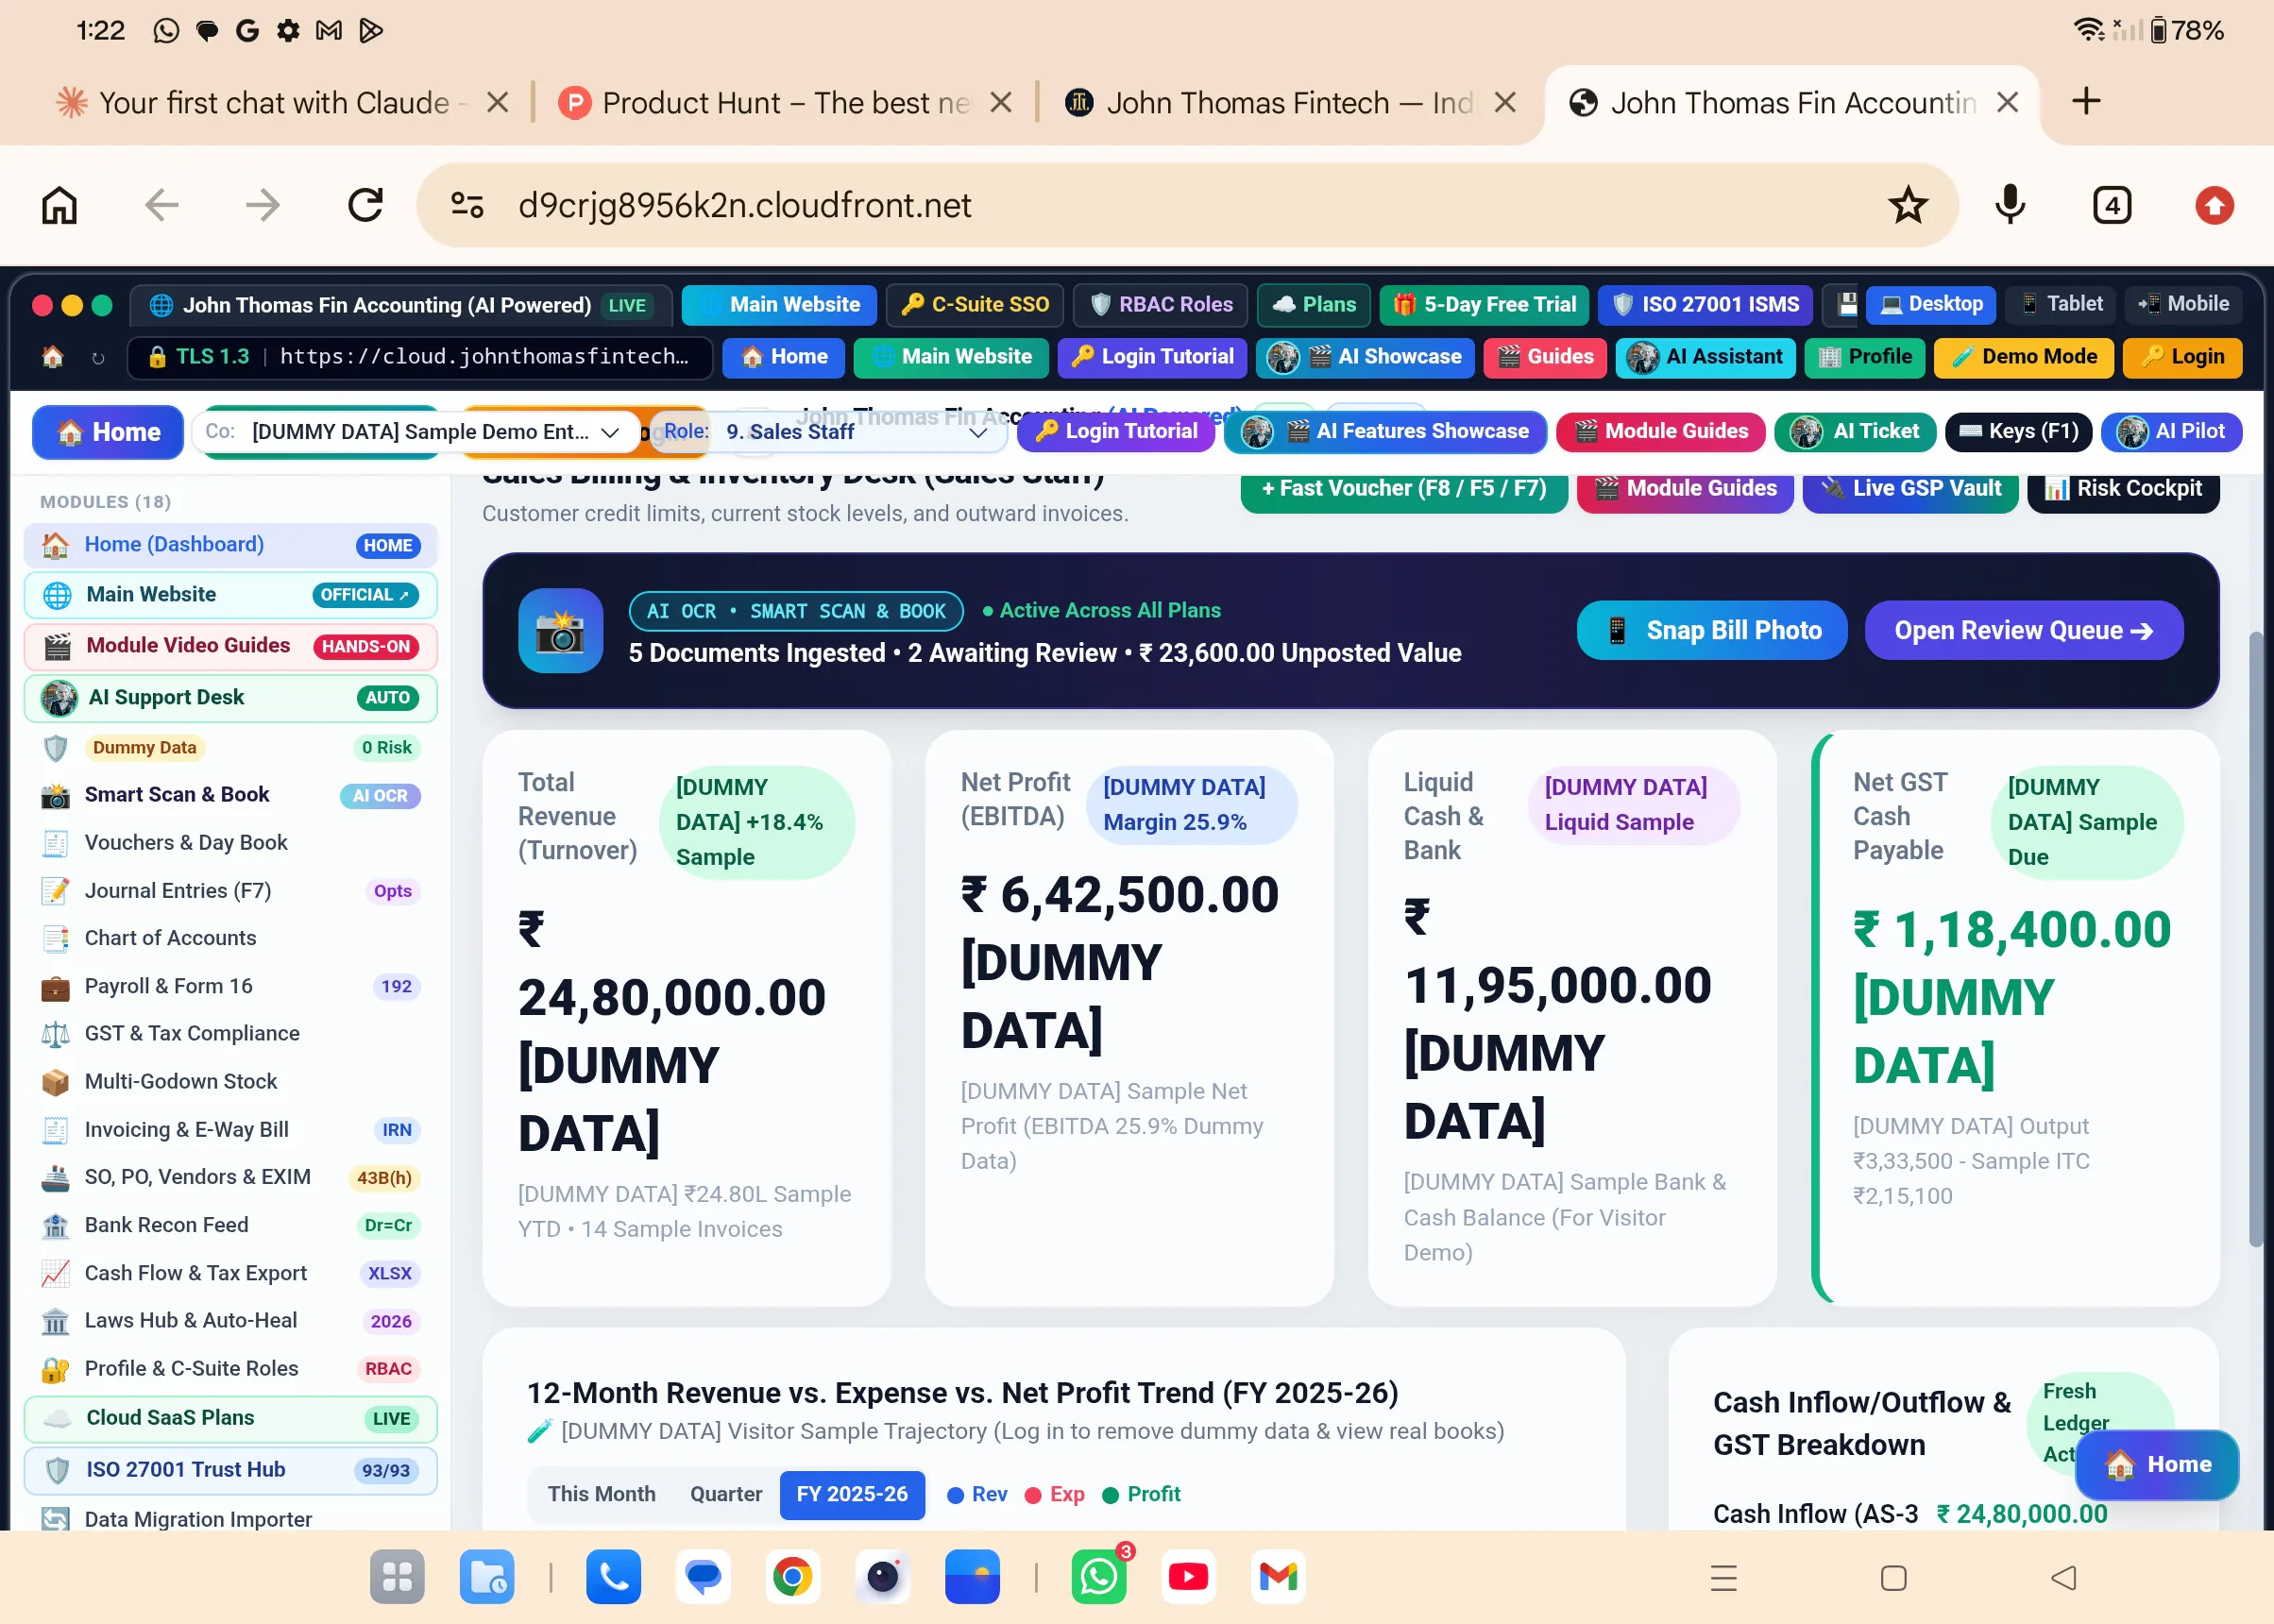
Task: Click the 5-Day Free Trial button
Action: coord(1484,305)
